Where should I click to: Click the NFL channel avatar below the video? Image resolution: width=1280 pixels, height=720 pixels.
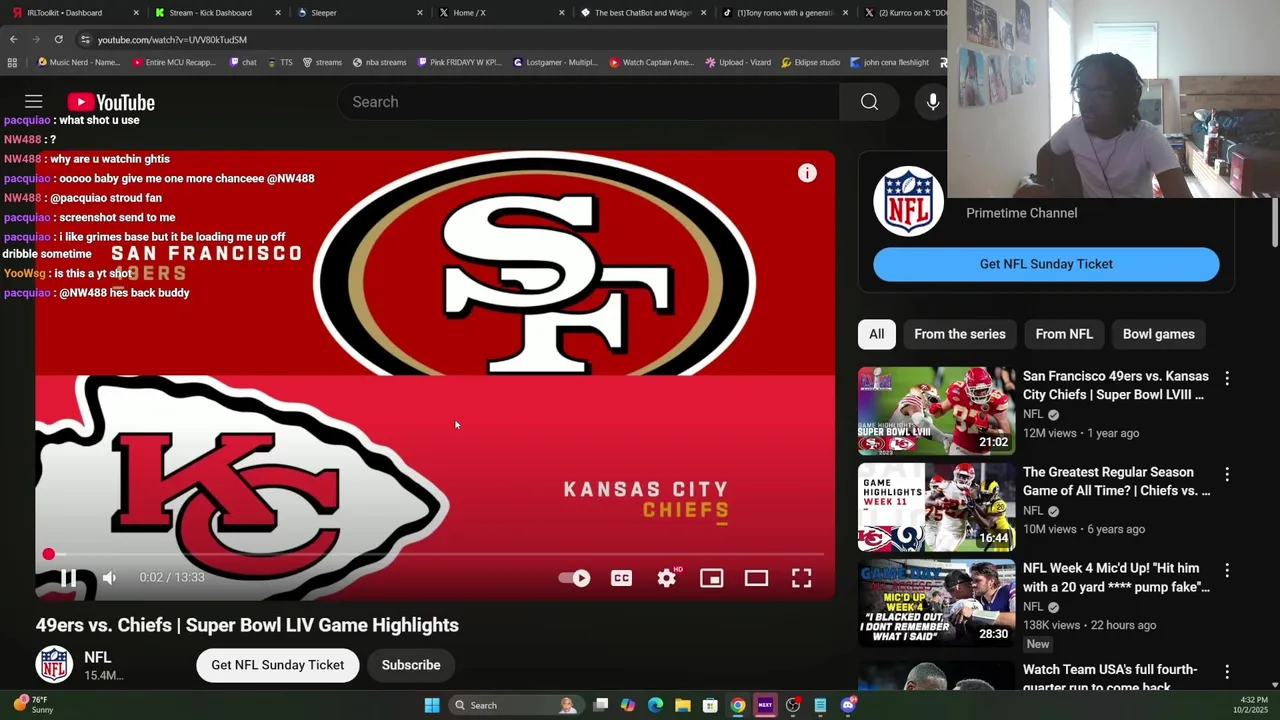(x=54, y=665)
